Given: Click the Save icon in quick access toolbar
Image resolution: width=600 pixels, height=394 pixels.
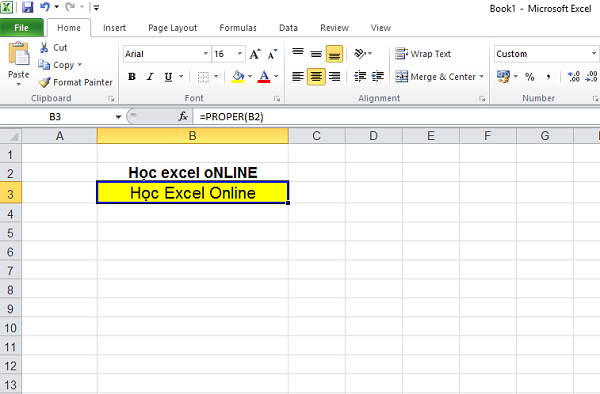Looking at the screenshot, I should [28, 7].
